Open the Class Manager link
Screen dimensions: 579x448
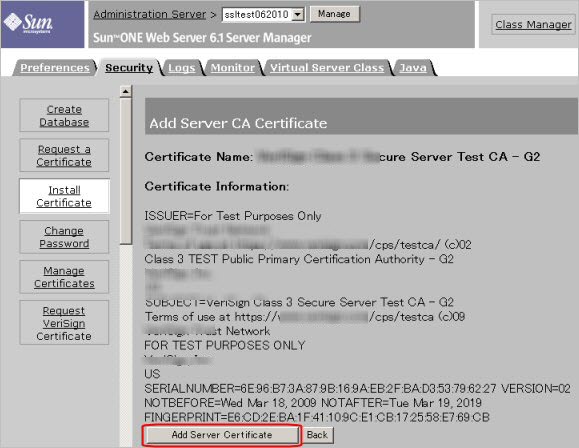pos(533,24)
